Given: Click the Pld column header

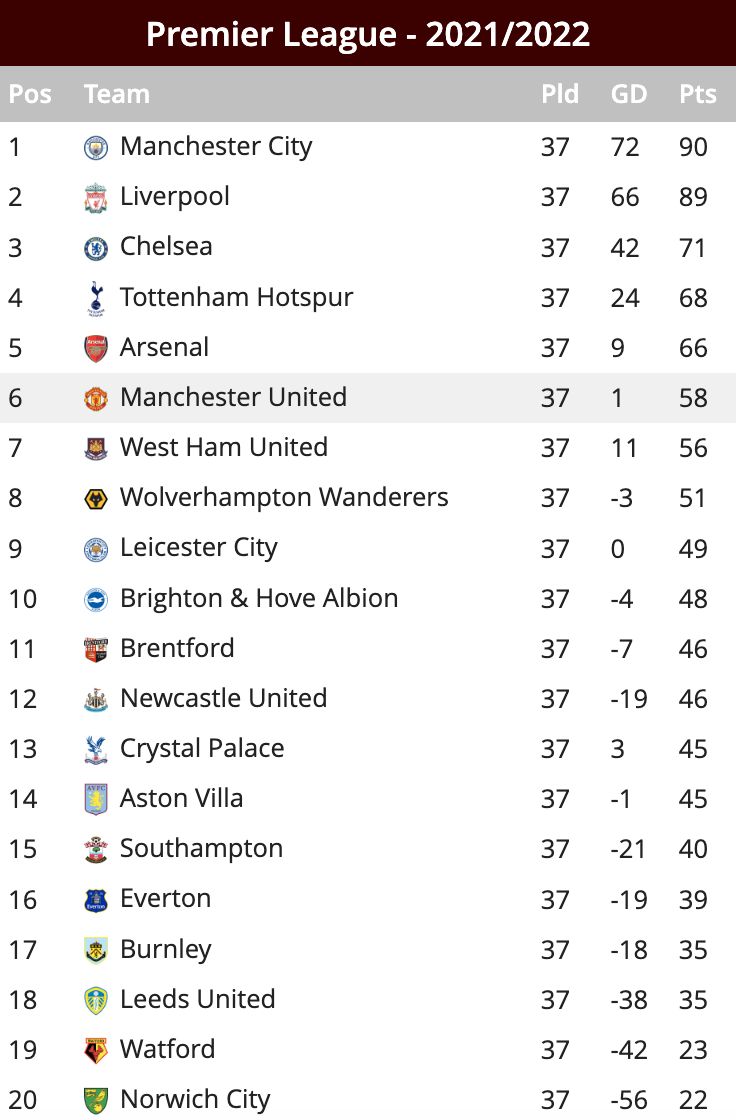Looking at the screenshot, I should click(560, 94).
